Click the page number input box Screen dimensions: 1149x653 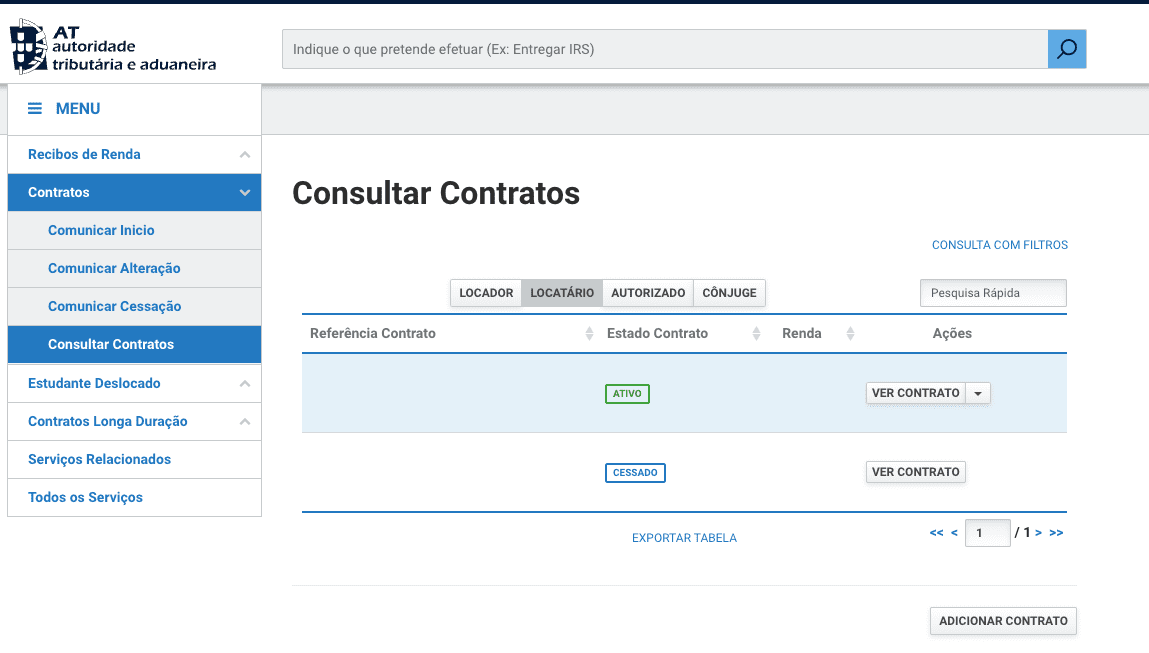[x=988, y=533]
